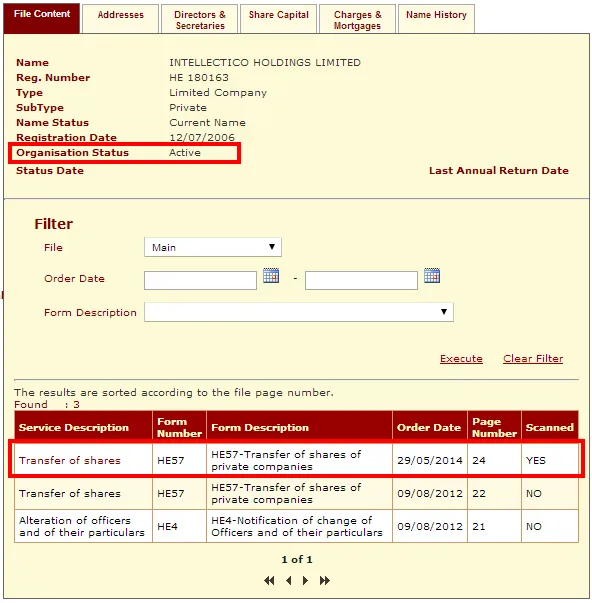Open the end Order Date calendar picker
Screen dimensions: 592x603
coord(432,275)
